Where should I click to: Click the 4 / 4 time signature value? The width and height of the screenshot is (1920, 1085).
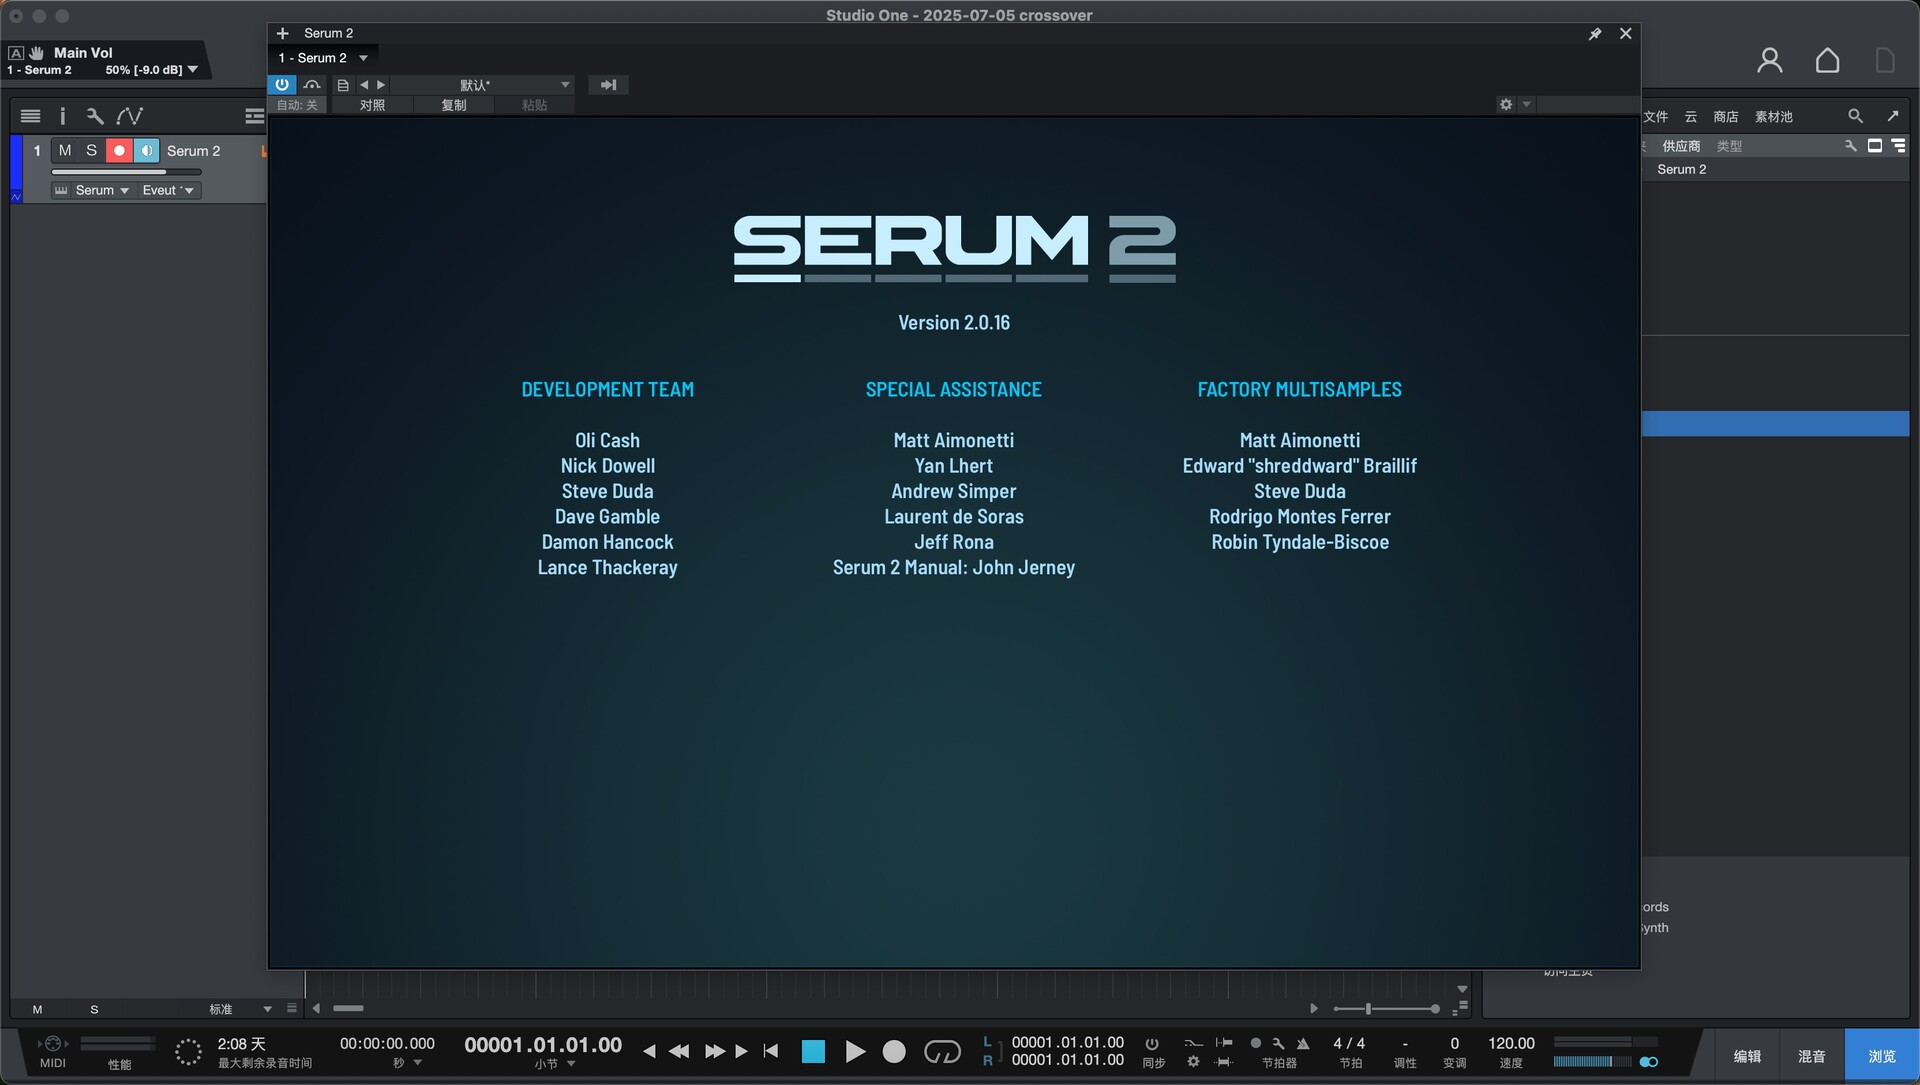tap(1349, 1043)
